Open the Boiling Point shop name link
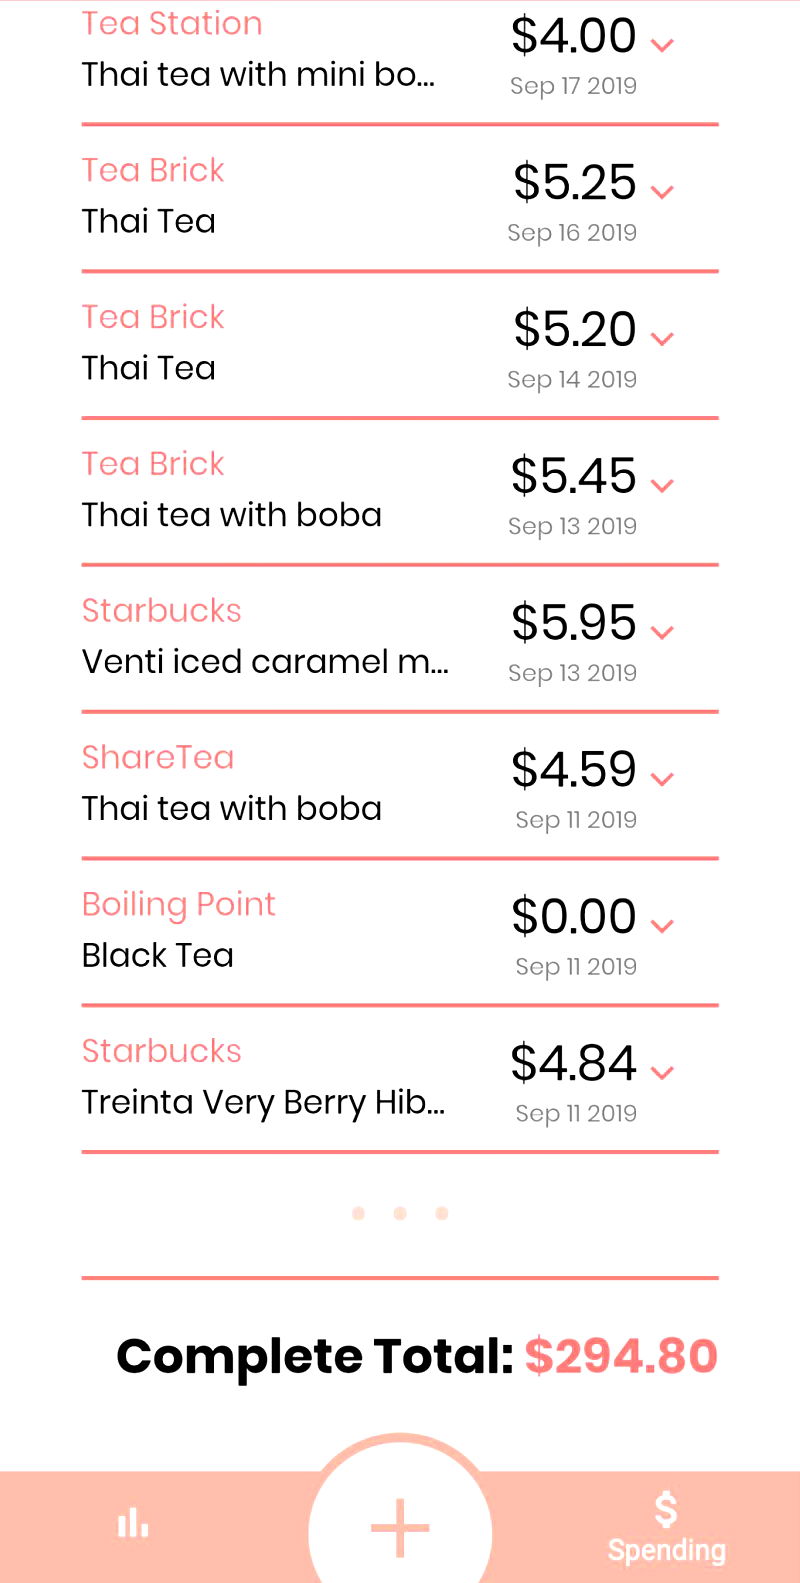The height and width of the screenshot is (1583, 800). (178, 904)
